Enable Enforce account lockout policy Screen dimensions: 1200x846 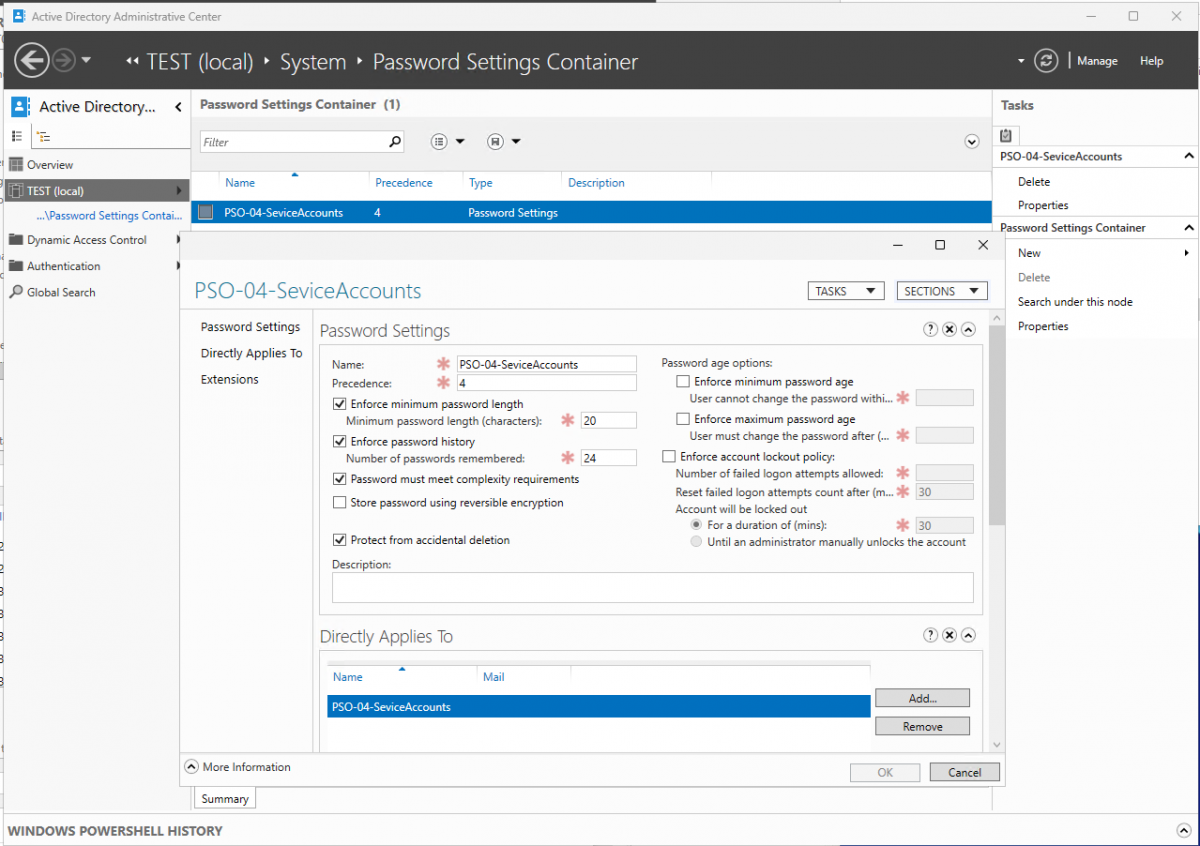669,457
